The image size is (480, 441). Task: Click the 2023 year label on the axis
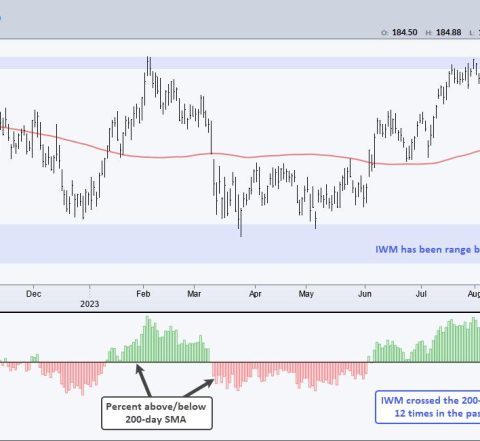pyautogui.click(x=90, y=304)
